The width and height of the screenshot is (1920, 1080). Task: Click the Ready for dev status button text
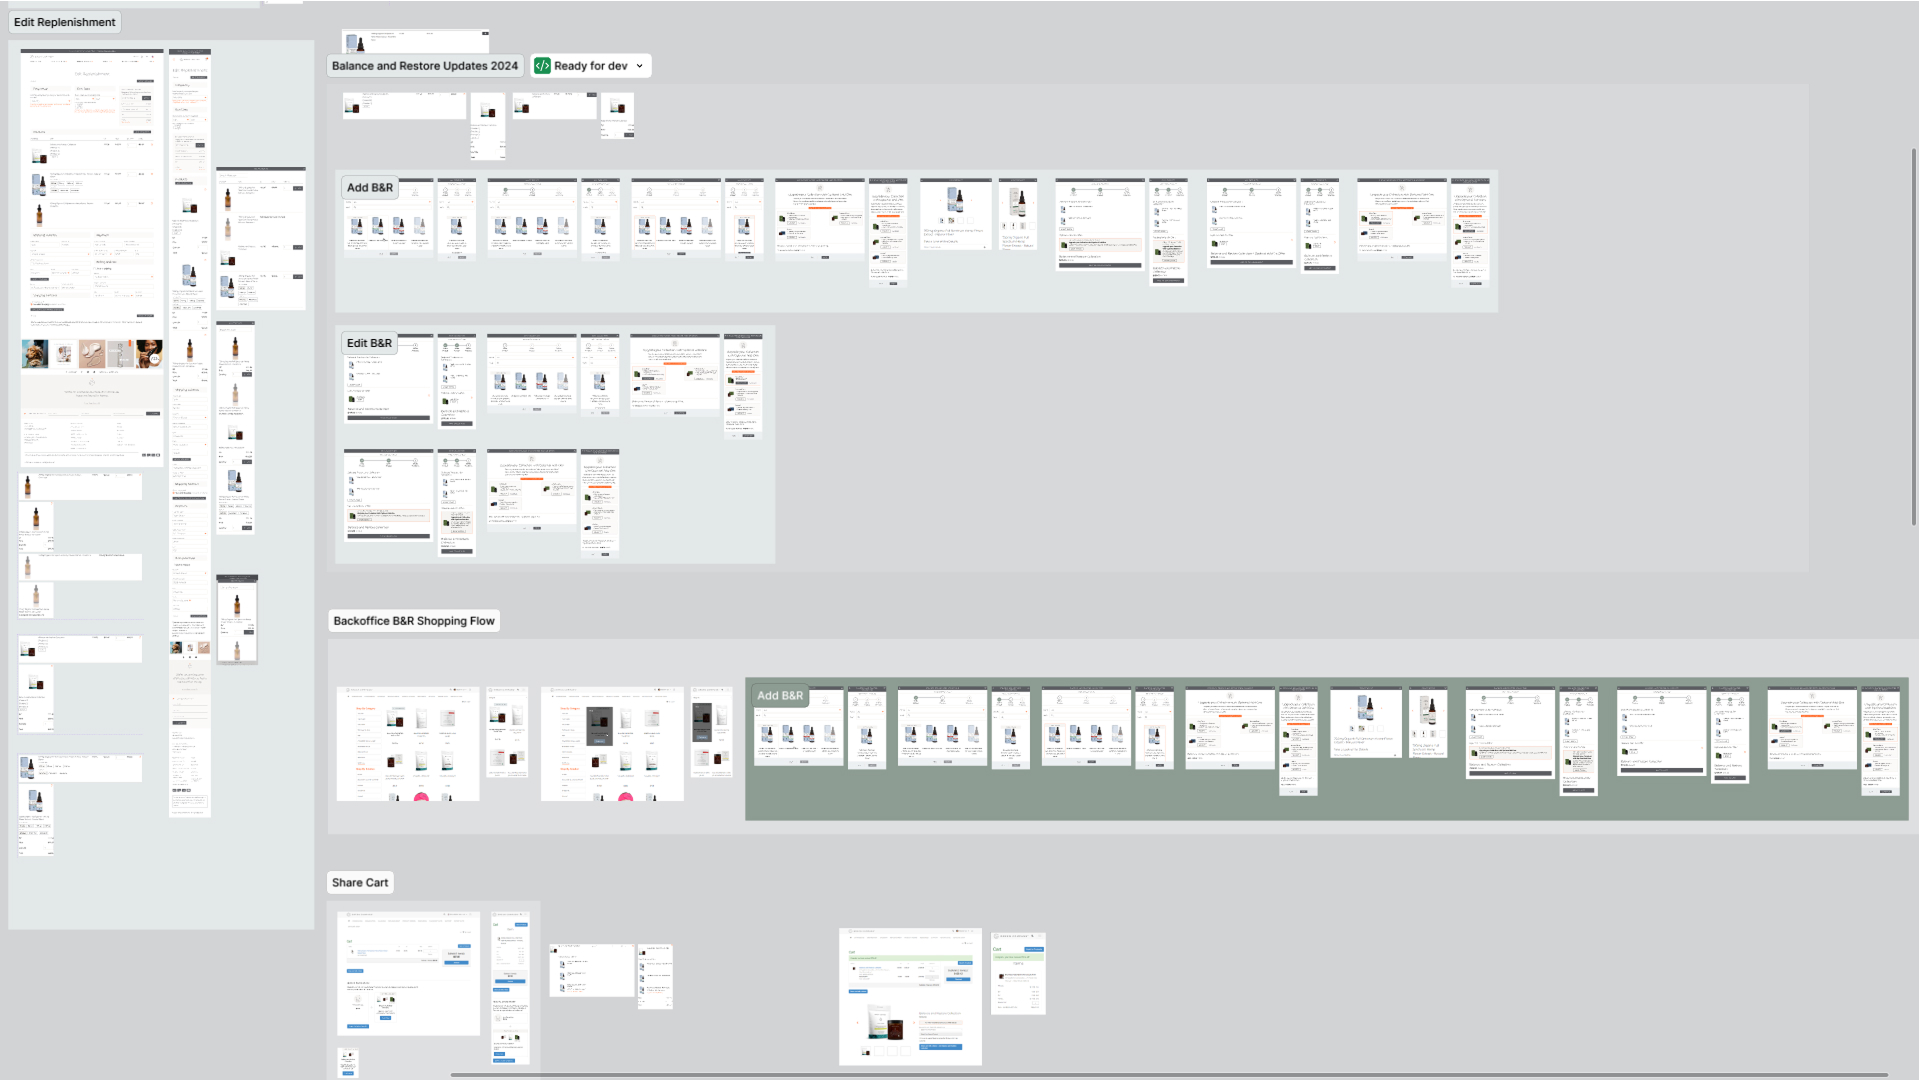591,66
